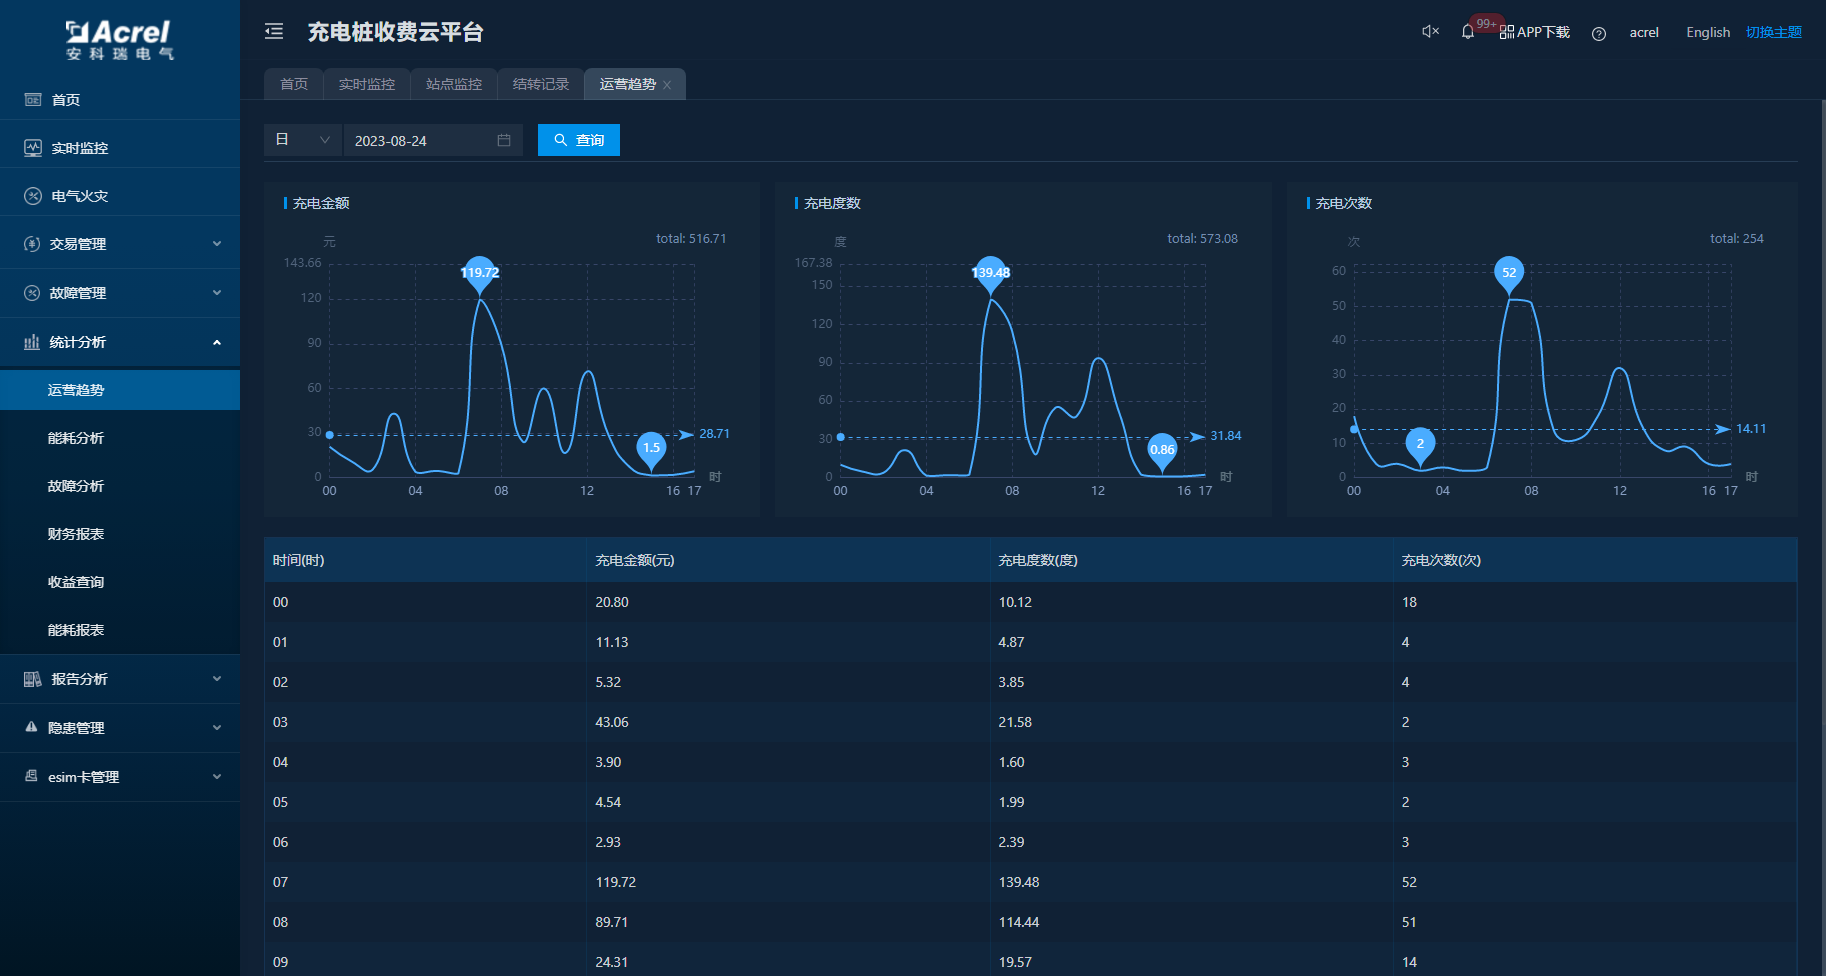Toggle theme via 切换主题

click(x=1773, y=32)
